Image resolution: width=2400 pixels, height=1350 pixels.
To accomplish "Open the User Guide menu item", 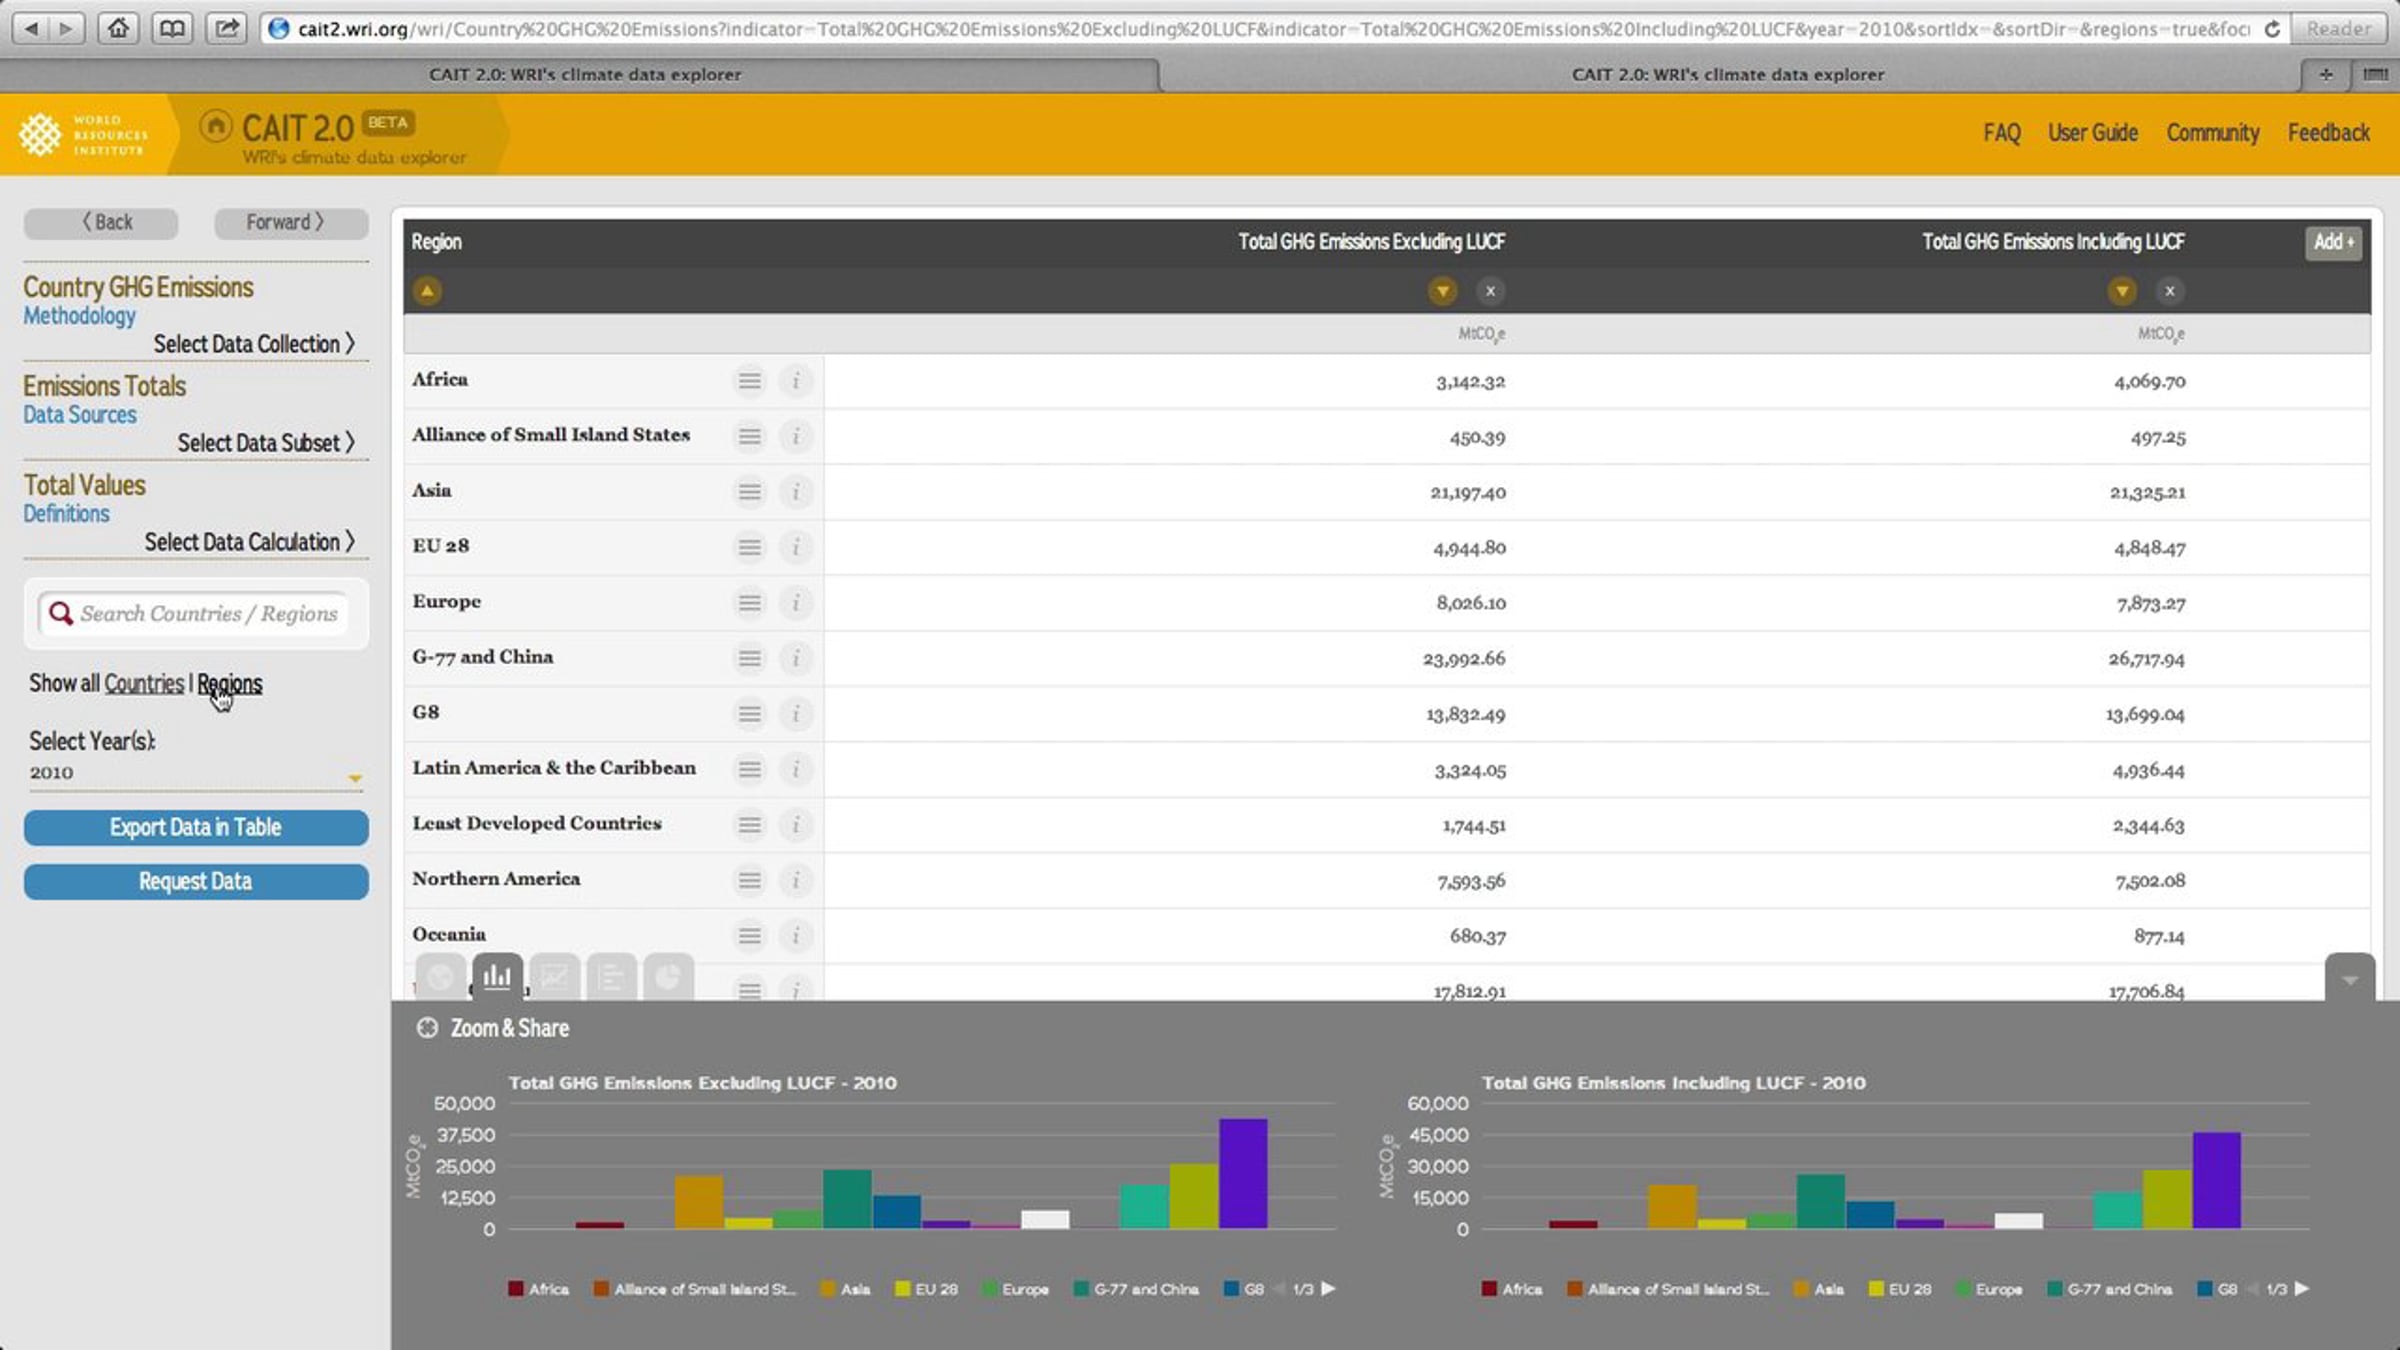I will [2092, 133].
